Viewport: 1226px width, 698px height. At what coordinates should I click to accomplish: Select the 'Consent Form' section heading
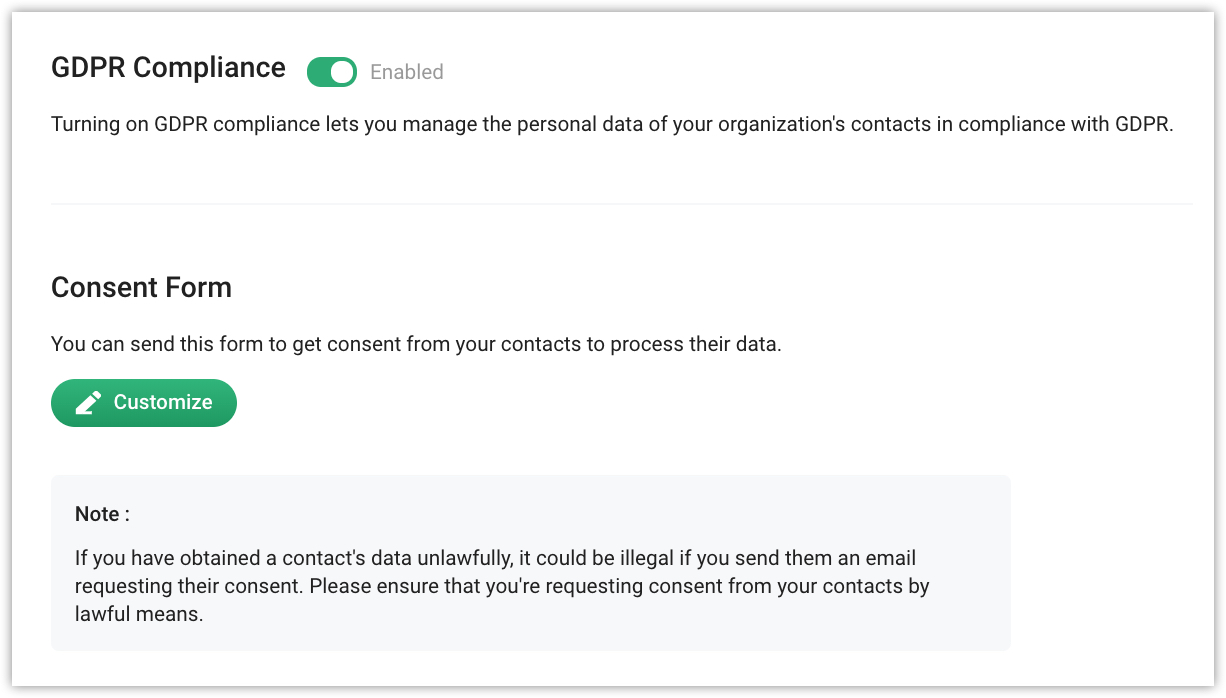(141, 288)
